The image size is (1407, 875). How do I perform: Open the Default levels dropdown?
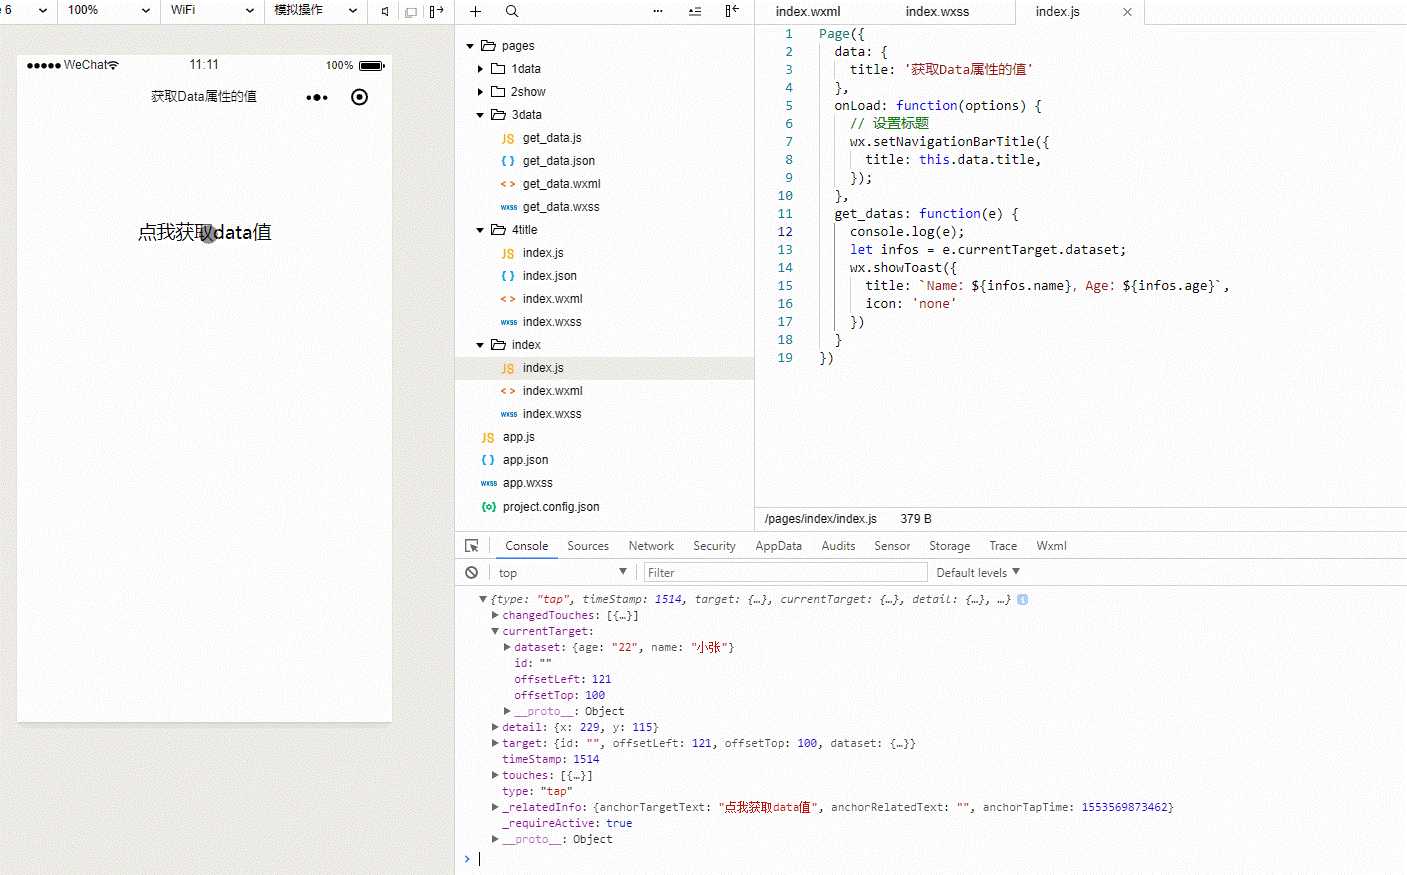tap(978, 573)
